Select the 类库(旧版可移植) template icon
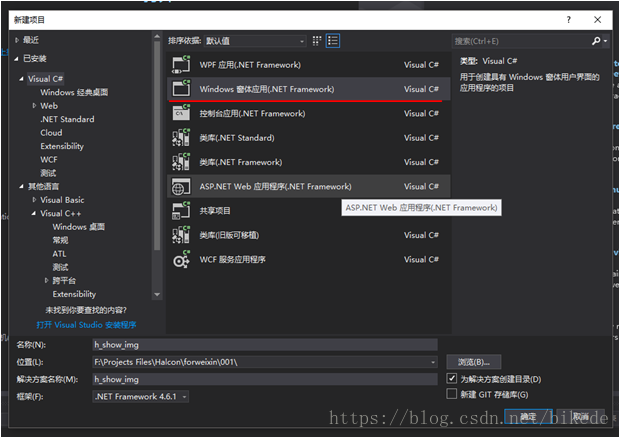The height and width of the screenshot is (438, 620). (181, 235)
